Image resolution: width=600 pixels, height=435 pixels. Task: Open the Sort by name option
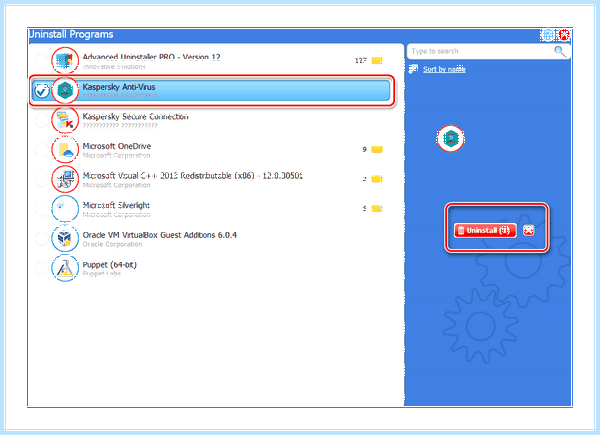click(x=444, y=69)
